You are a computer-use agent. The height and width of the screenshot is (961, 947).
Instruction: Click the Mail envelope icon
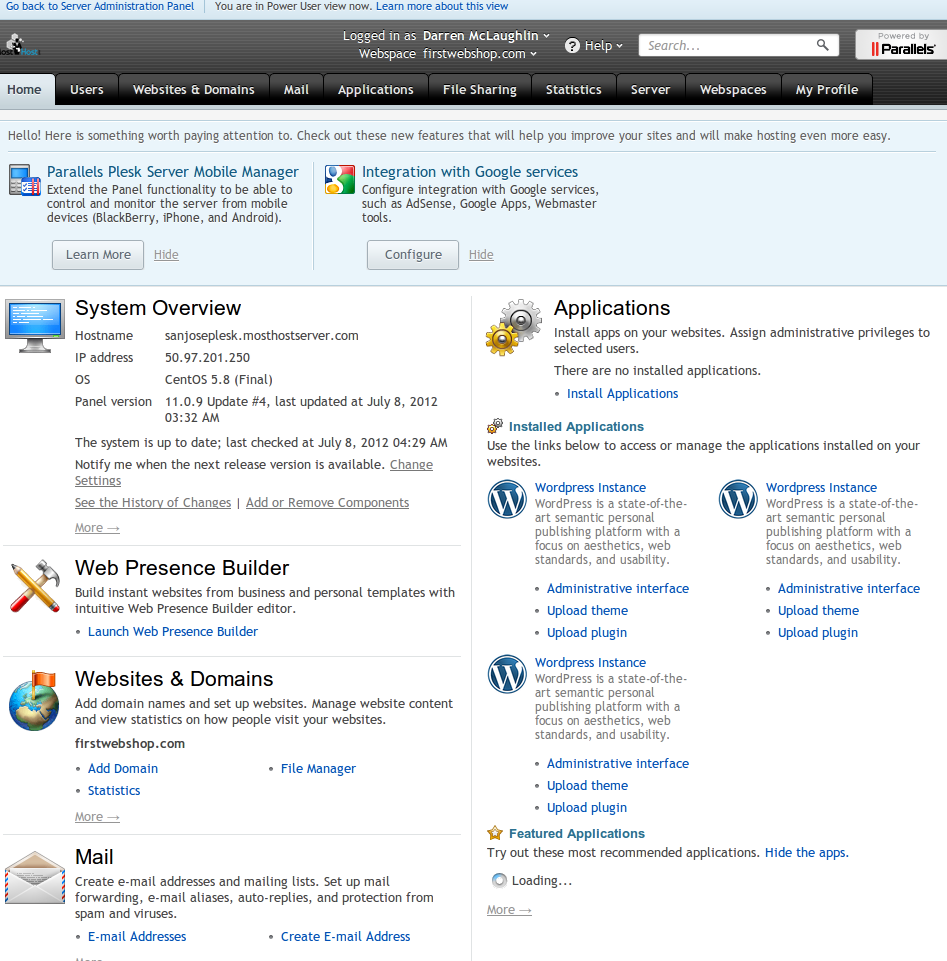pos(35,878)
